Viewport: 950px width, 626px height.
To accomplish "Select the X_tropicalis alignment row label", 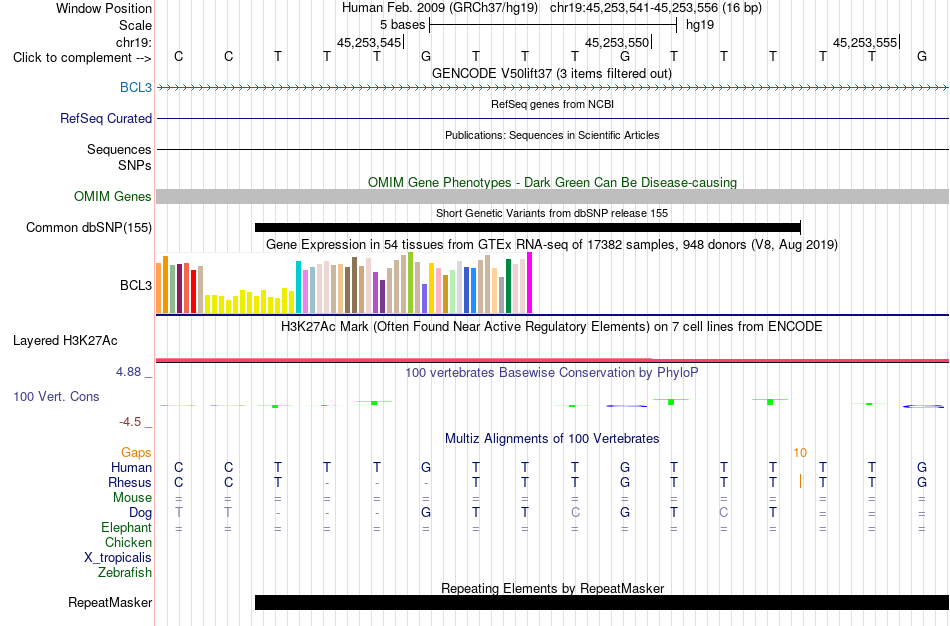I will pos(118,558).
